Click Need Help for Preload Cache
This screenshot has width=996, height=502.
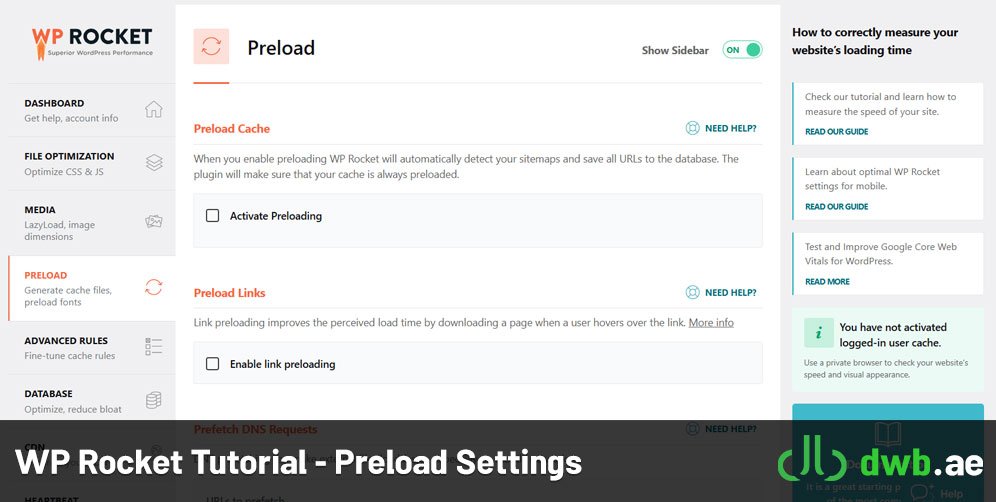(x=730, y=128)
